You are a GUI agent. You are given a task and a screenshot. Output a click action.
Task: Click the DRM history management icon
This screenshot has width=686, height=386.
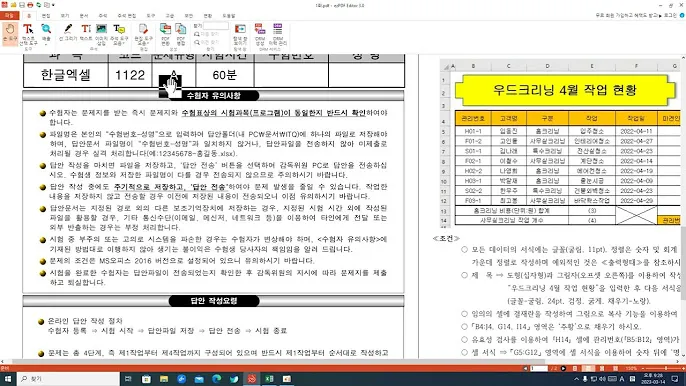click(x=277, y=34)
